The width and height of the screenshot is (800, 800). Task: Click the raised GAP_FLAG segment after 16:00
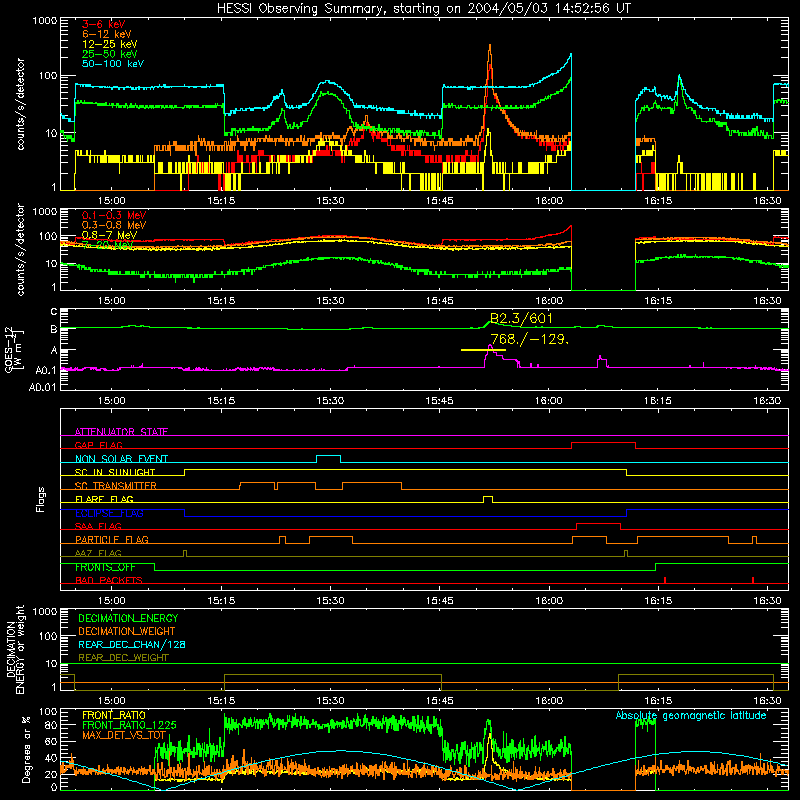tap(604, 443)
